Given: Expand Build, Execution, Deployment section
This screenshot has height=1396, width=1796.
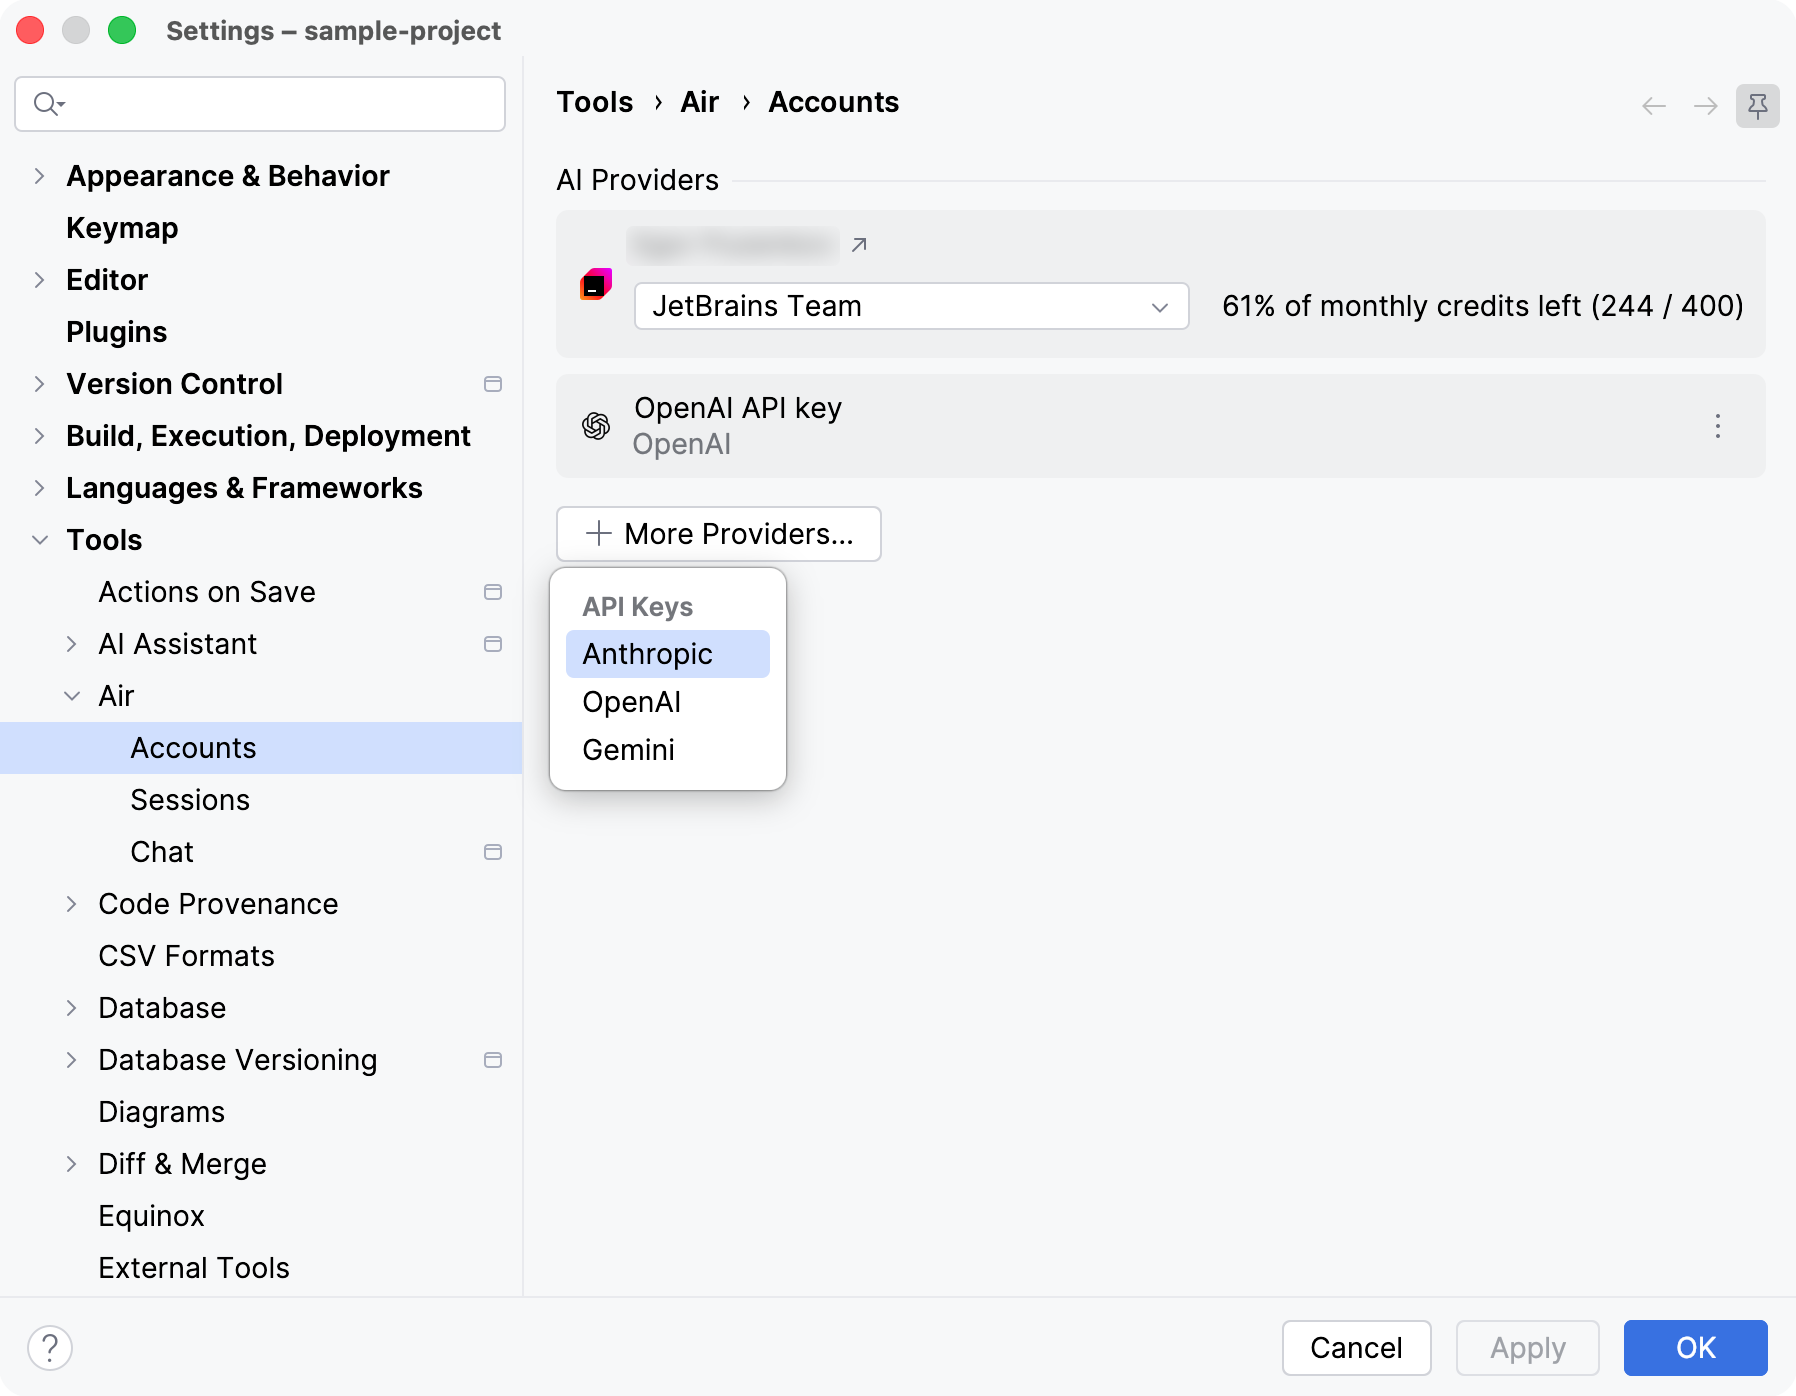Looking at the screenshot, I should 39,436.
